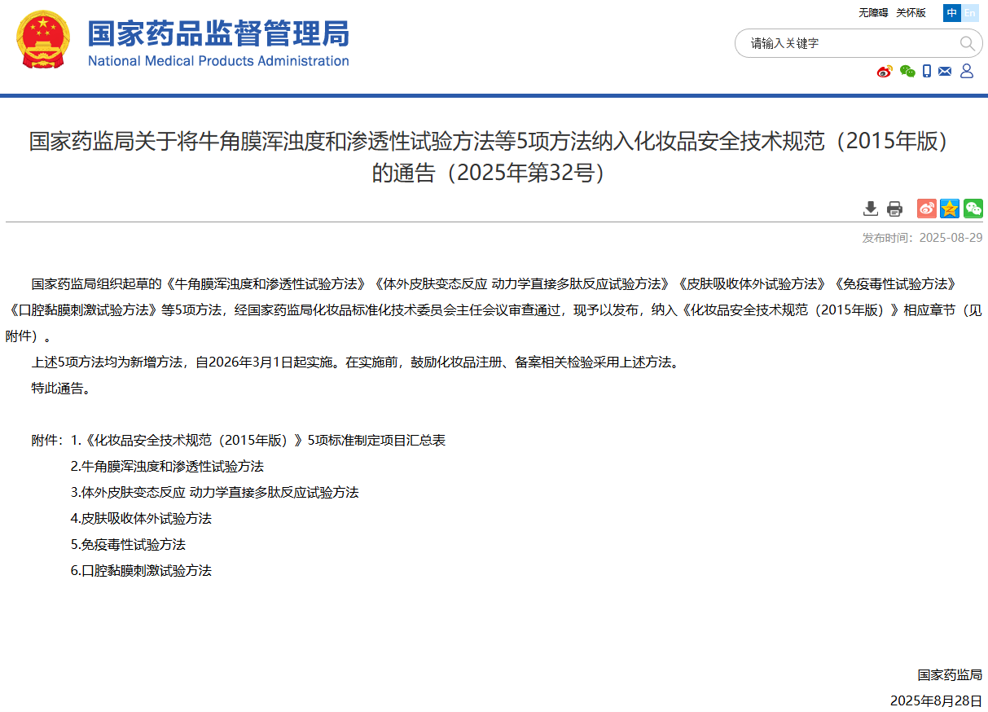The height and width of the screenshot is (712, 988).
Task: Open attachment 6.口腔黏膜刺激试验方法
Action: click(141, 570)
